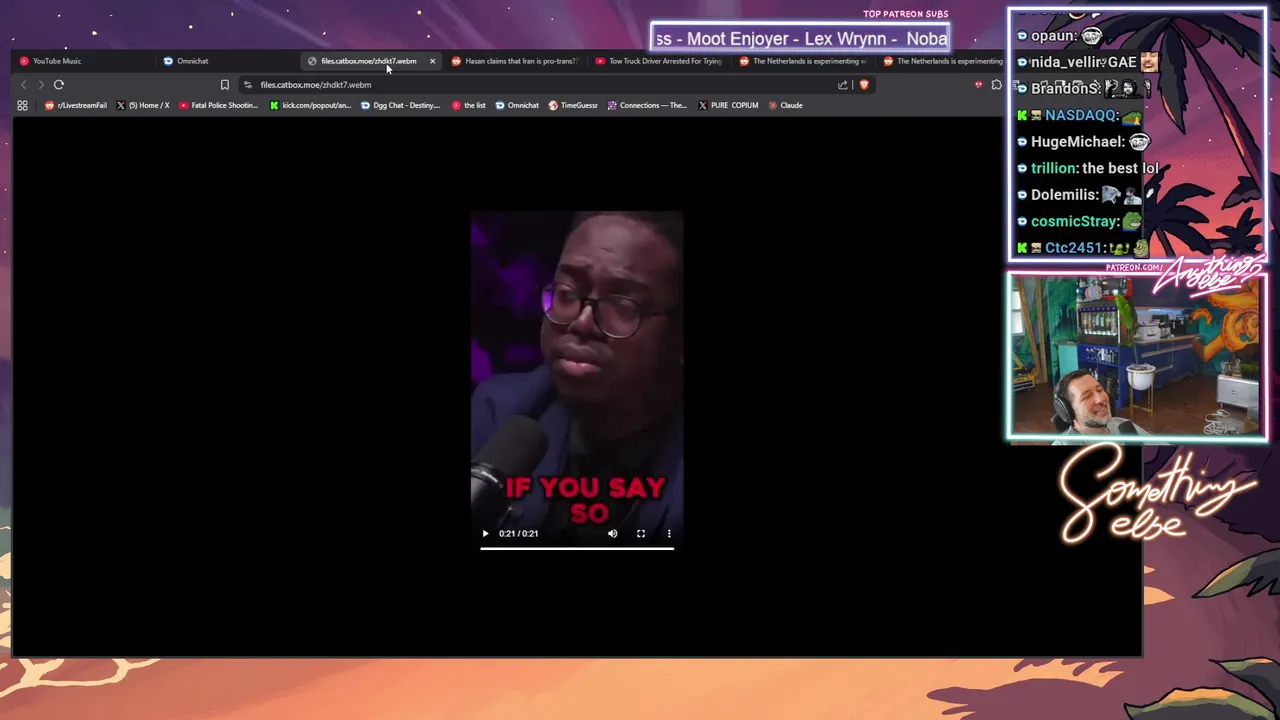Click username opaun in chat overlay

(x=1053, y=36)
